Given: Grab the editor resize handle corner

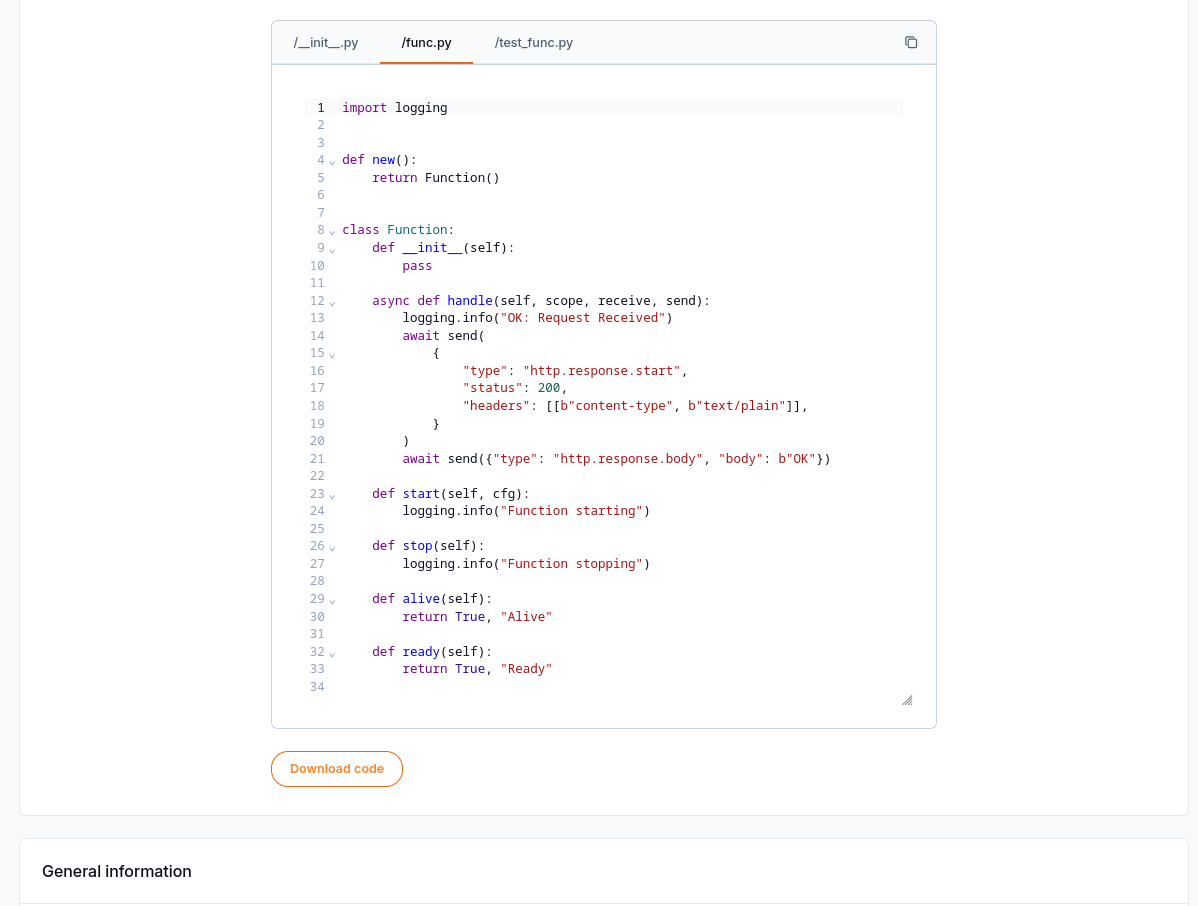Looking at the screenshot, I should [x=907, y=701].
